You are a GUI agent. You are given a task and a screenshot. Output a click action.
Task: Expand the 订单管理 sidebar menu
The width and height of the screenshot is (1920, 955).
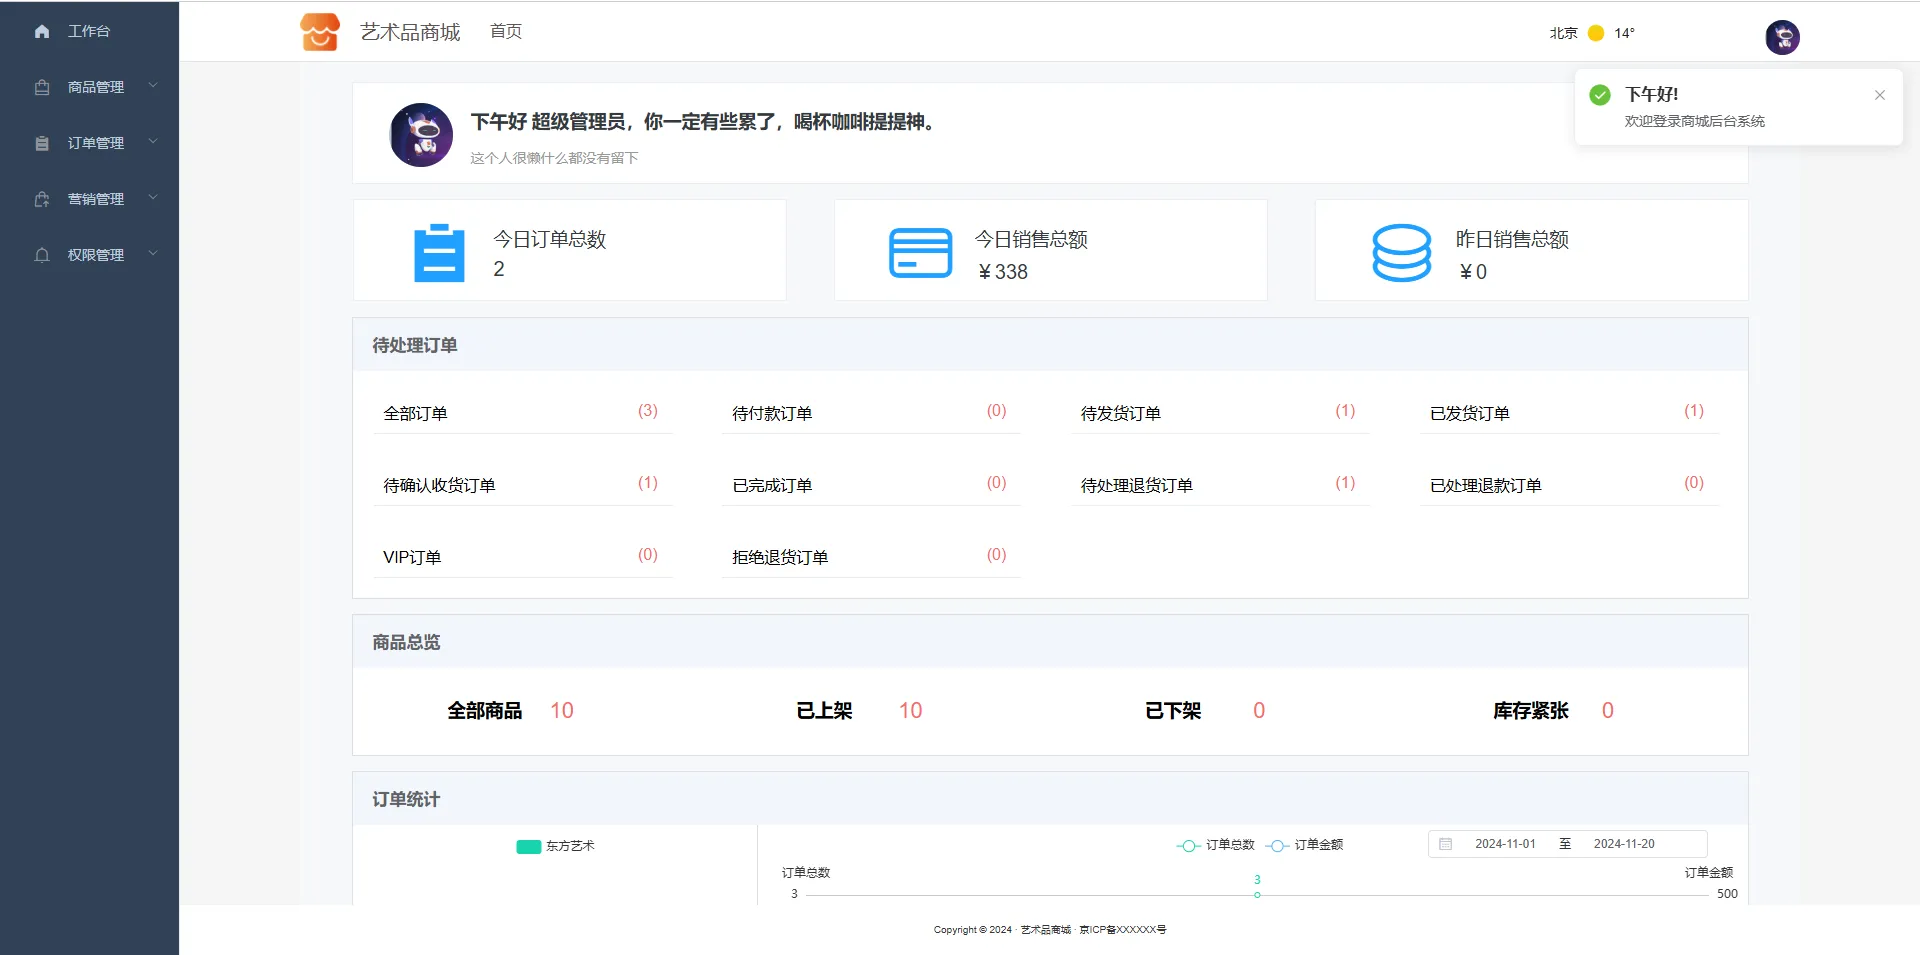point(96,143)
